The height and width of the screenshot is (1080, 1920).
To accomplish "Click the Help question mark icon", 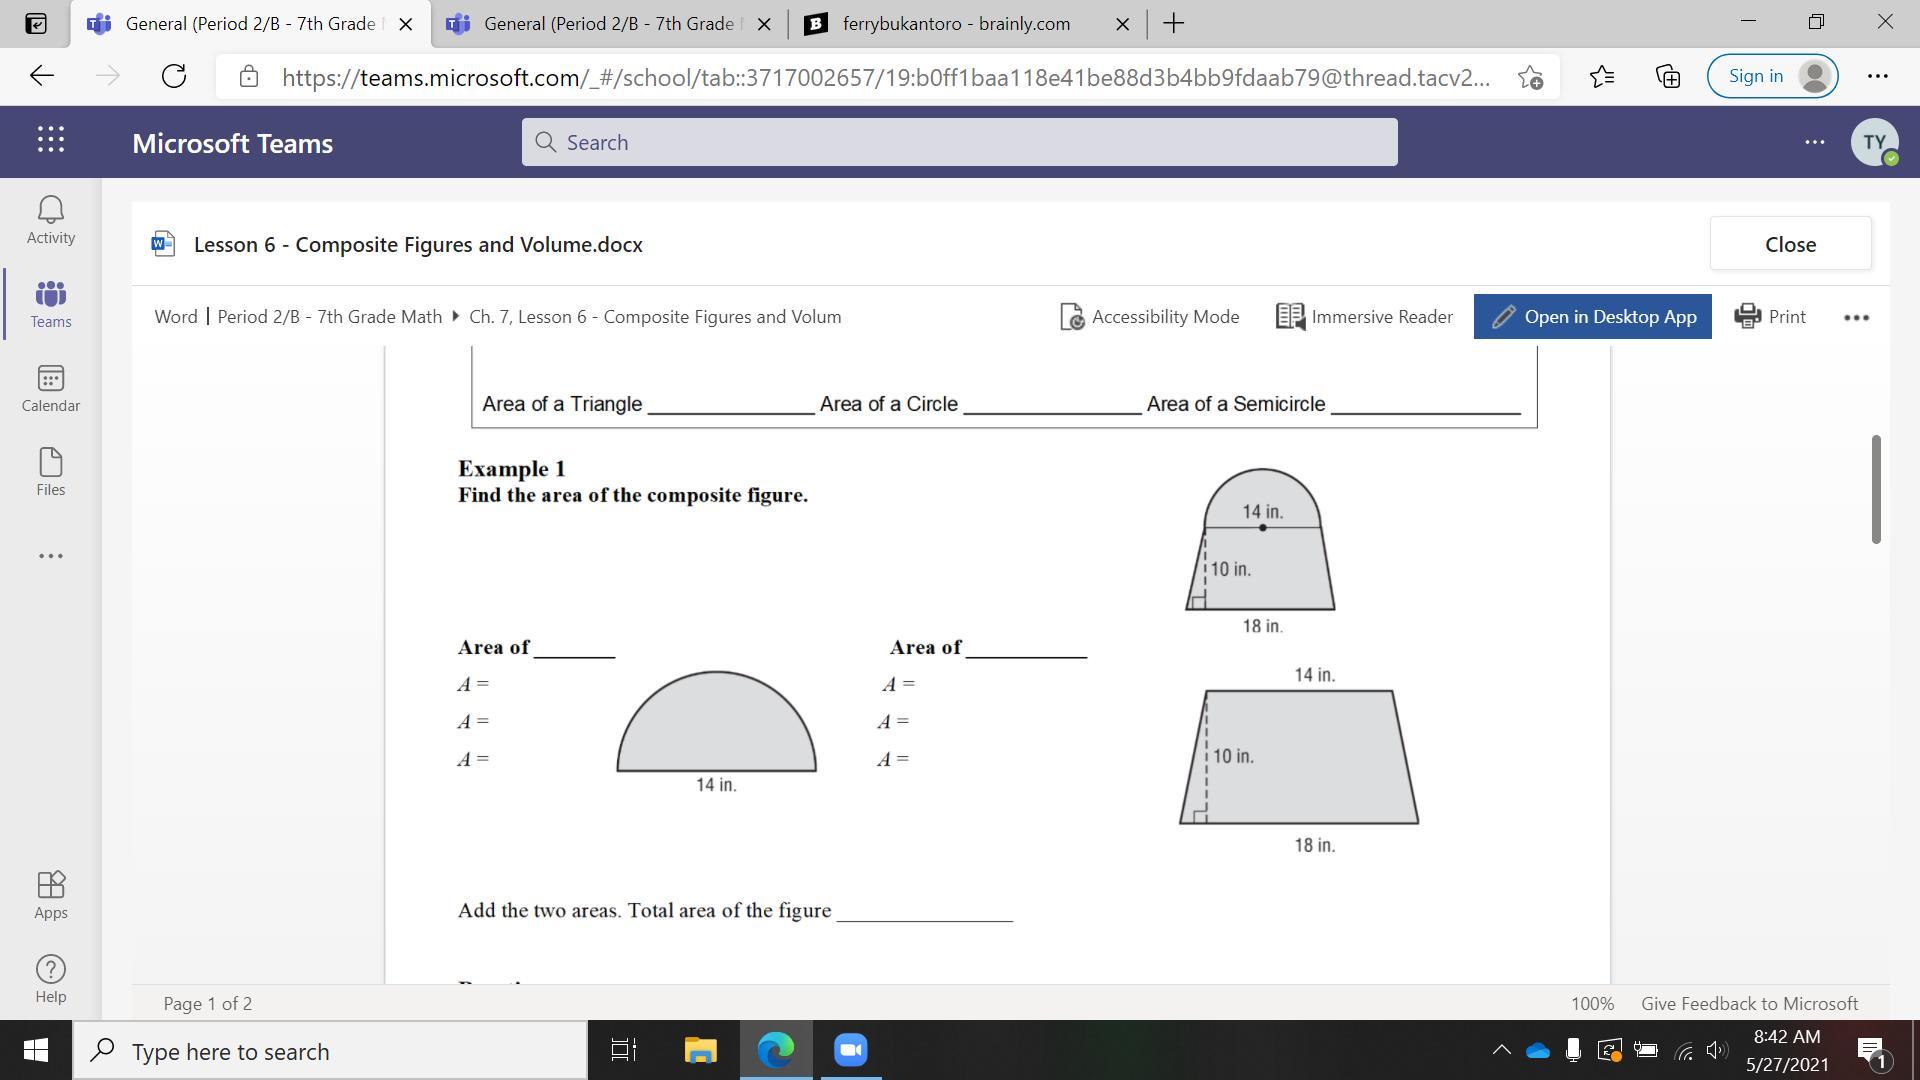I will (50, 978).
